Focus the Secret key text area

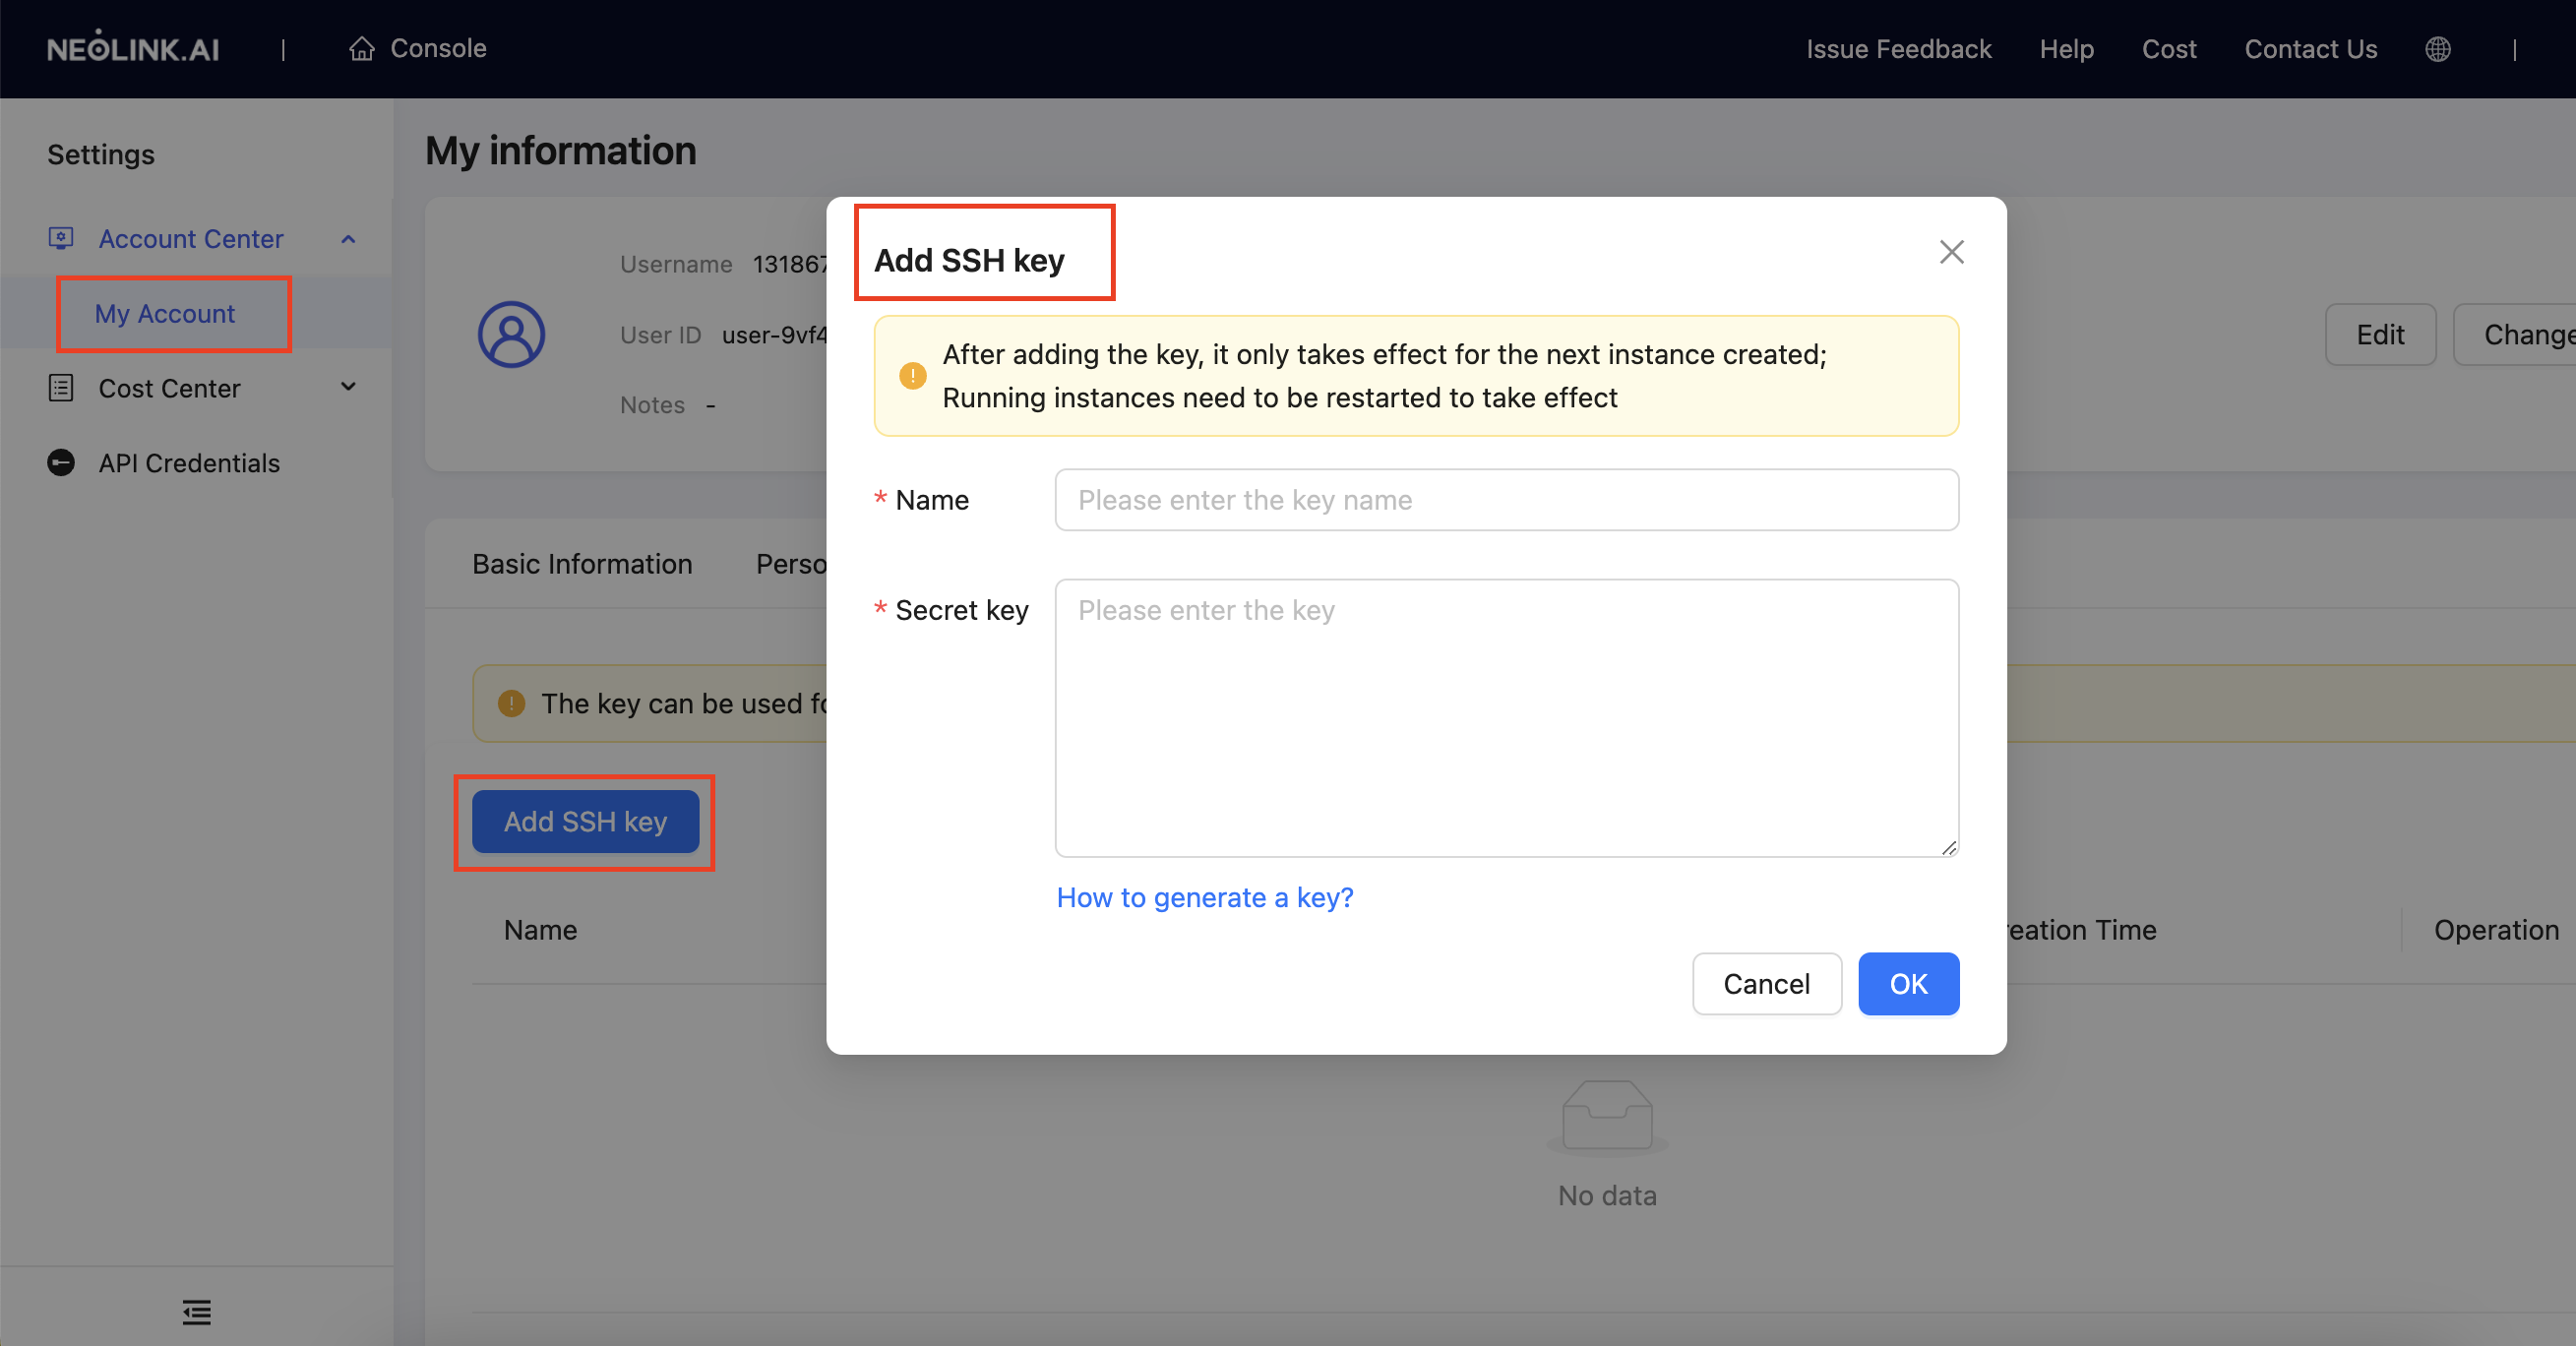tap(1506, 718)
